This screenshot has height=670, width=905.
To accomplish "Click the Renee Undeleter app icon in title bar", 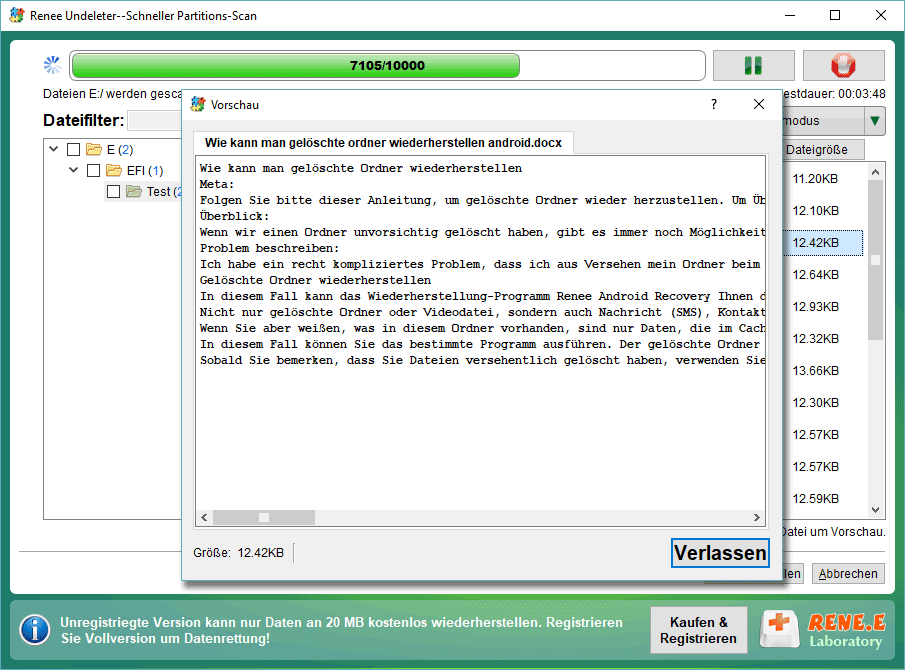I will (17, 16).
